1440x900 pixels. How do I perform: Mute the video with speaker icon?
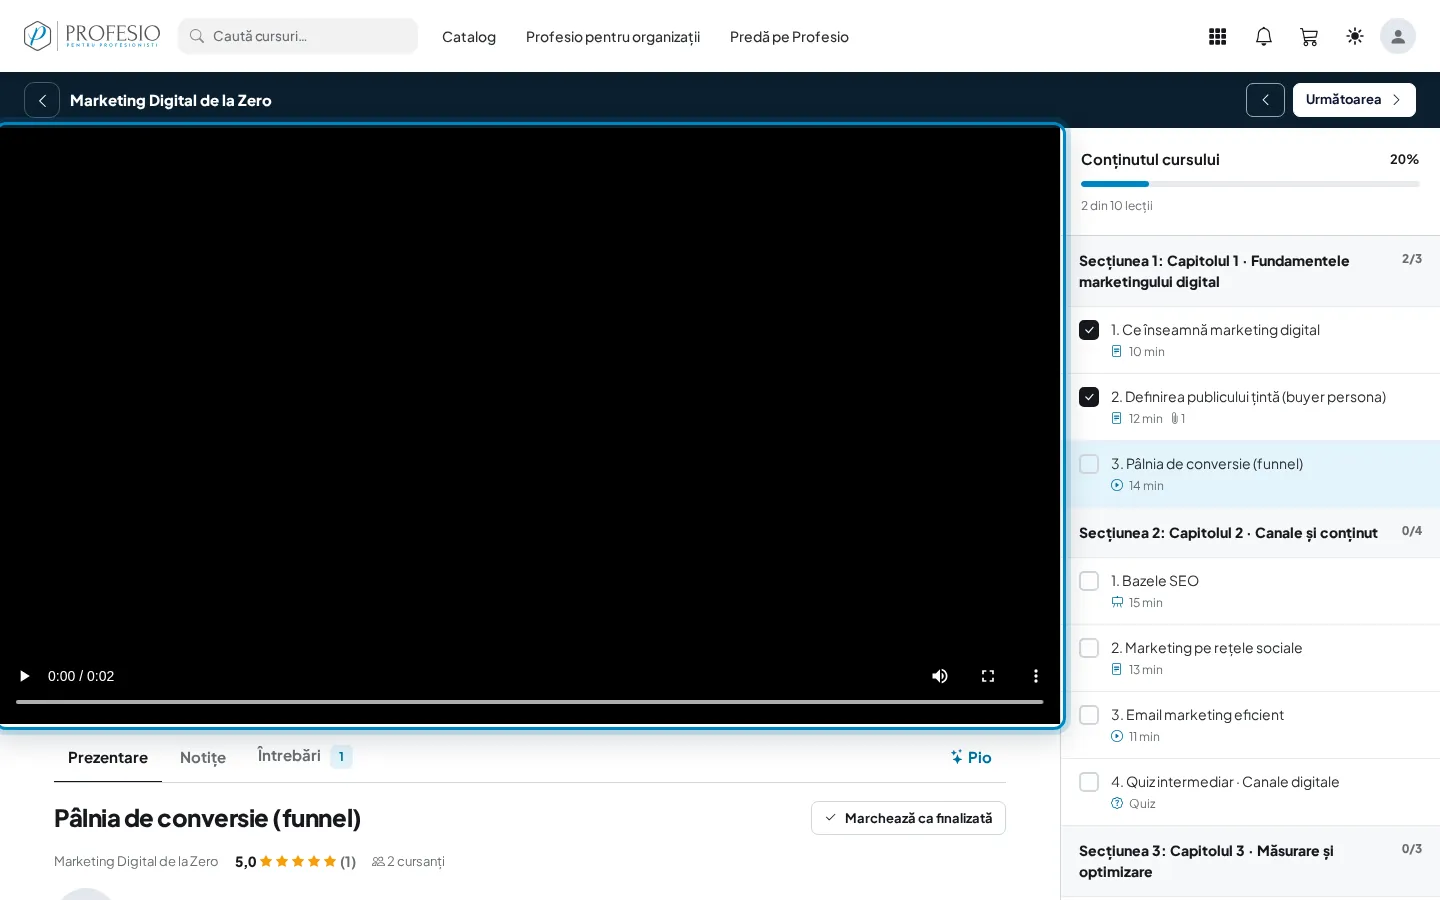click(940, 676)
